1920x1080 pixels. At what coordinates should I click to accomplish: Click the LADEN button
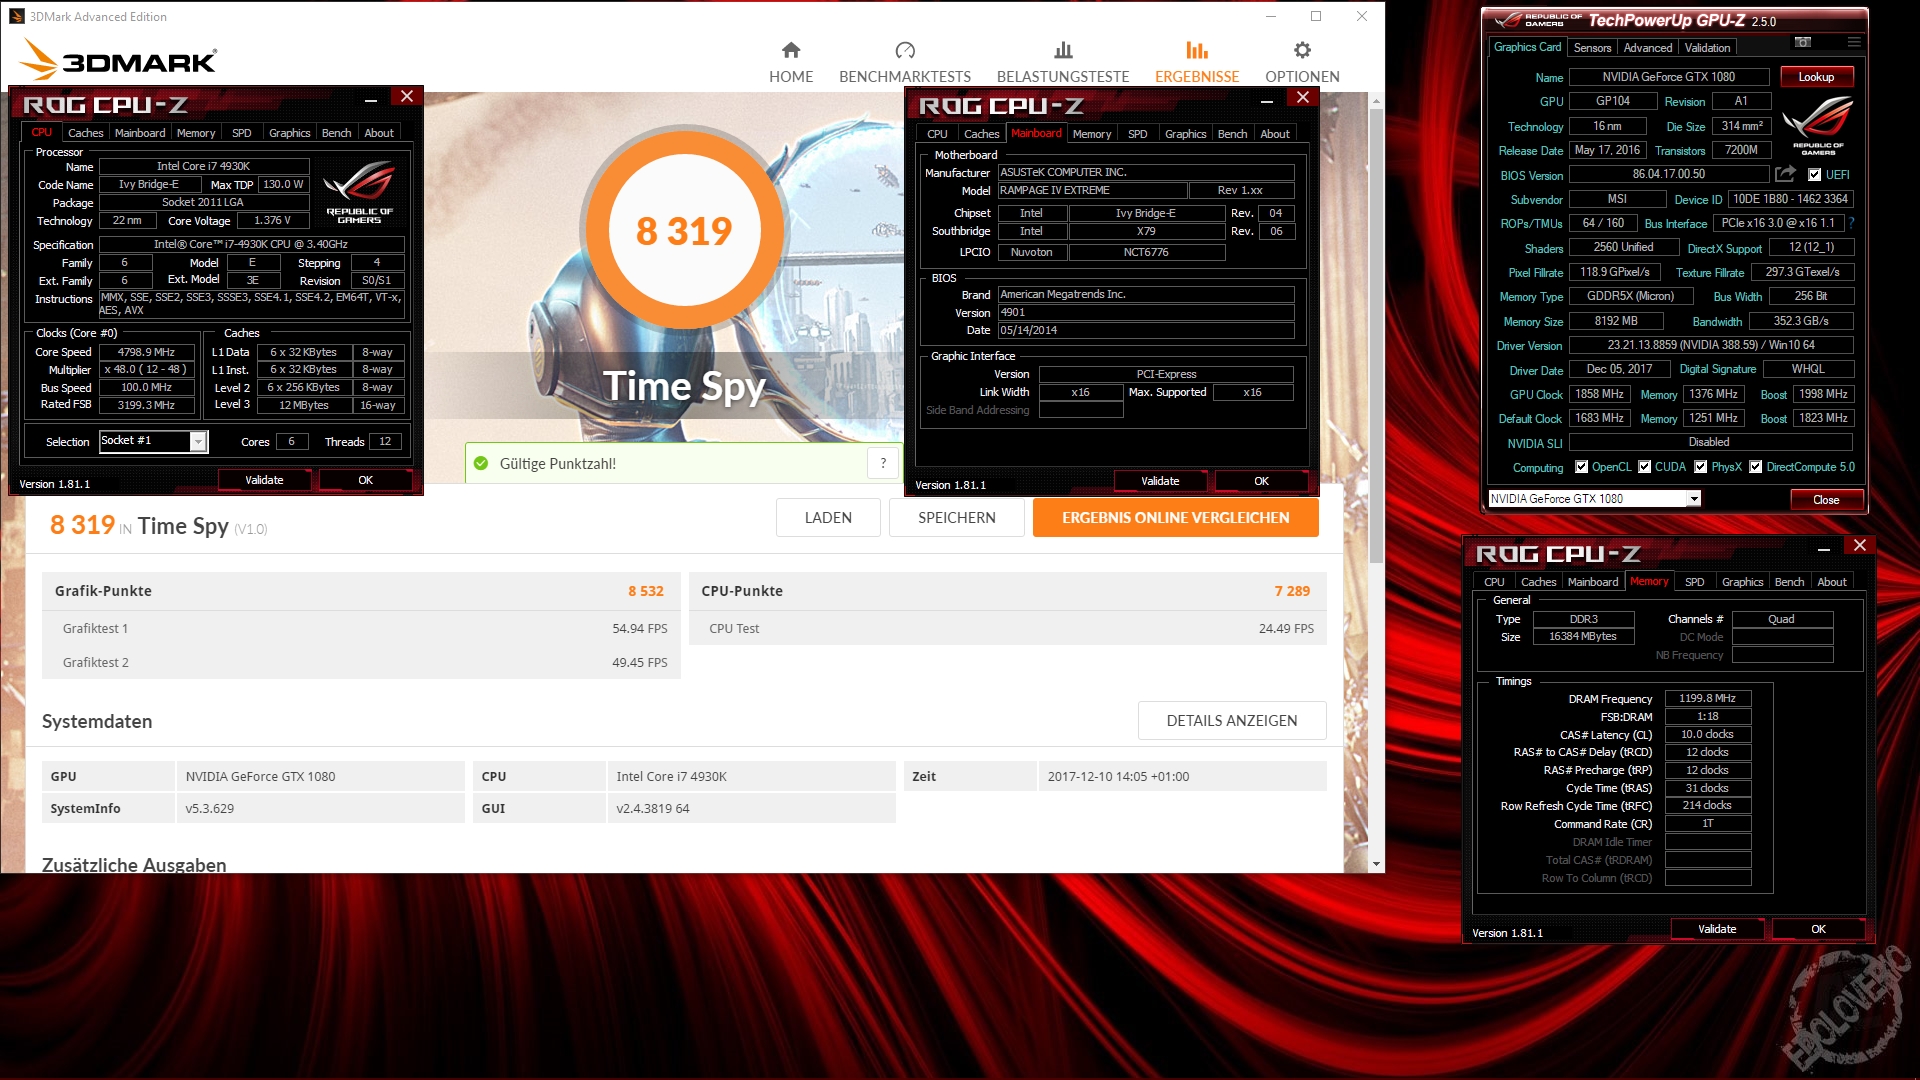[x=828, y=517]
